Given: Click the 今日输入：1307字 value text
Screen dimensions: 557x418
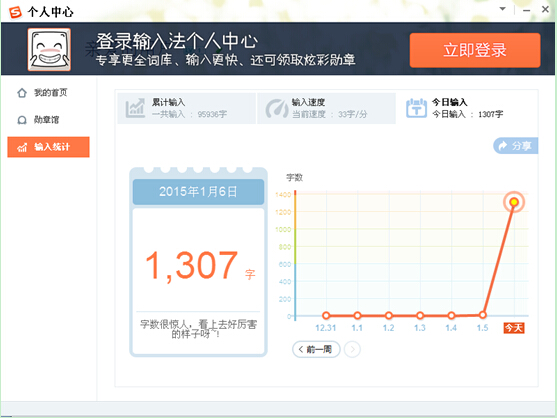Looking at the screenshot, I should [467, 114].
